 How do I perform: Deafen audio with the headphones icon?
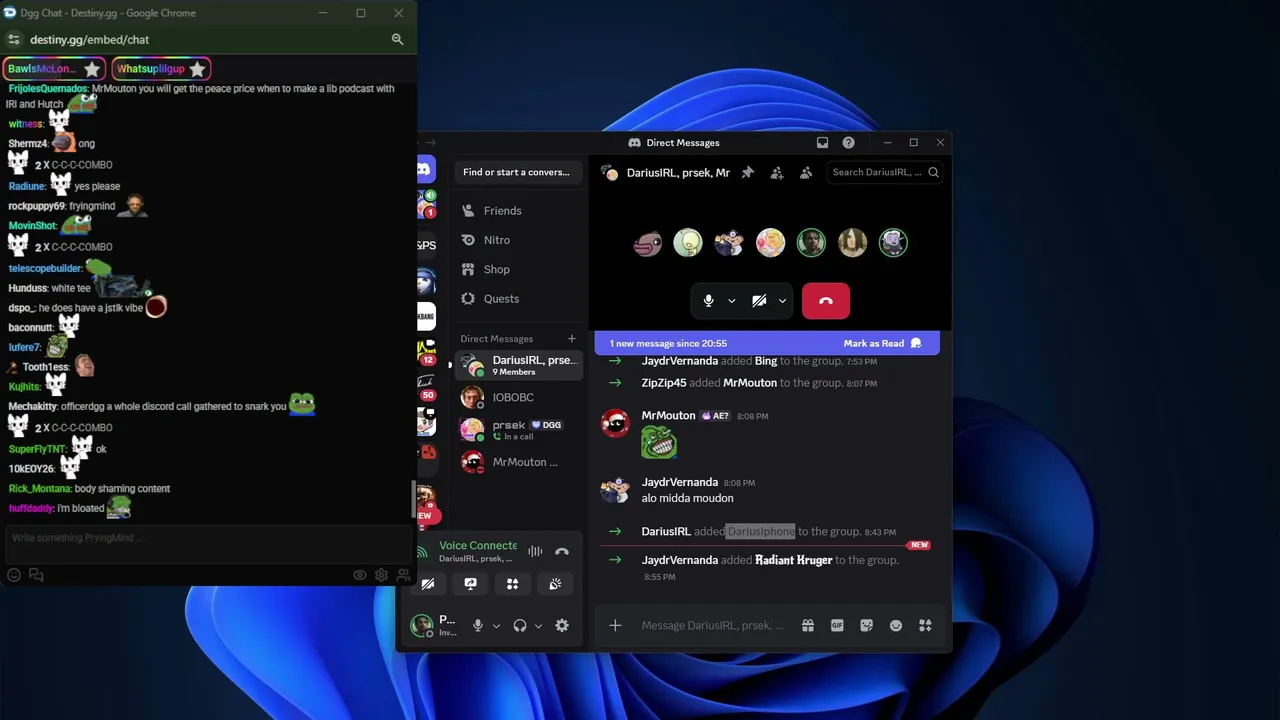pyautogui.click(x=519, y=626)
